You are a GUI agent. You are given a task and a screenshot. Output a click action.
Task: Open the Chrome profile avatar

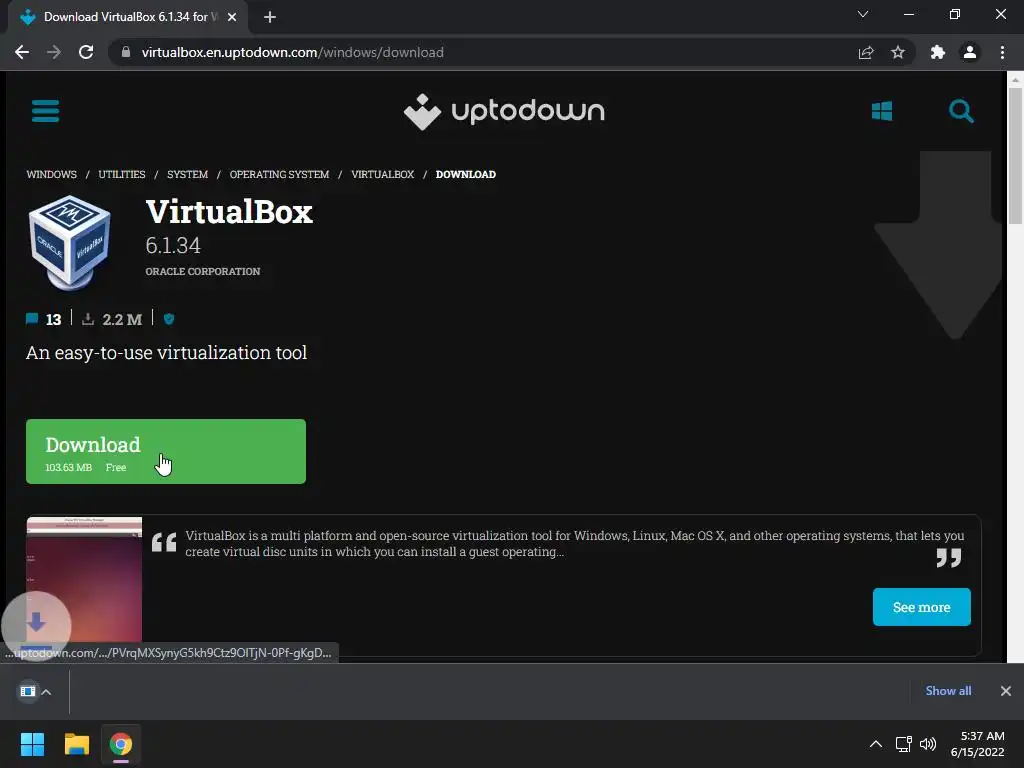tap(970, 52)
